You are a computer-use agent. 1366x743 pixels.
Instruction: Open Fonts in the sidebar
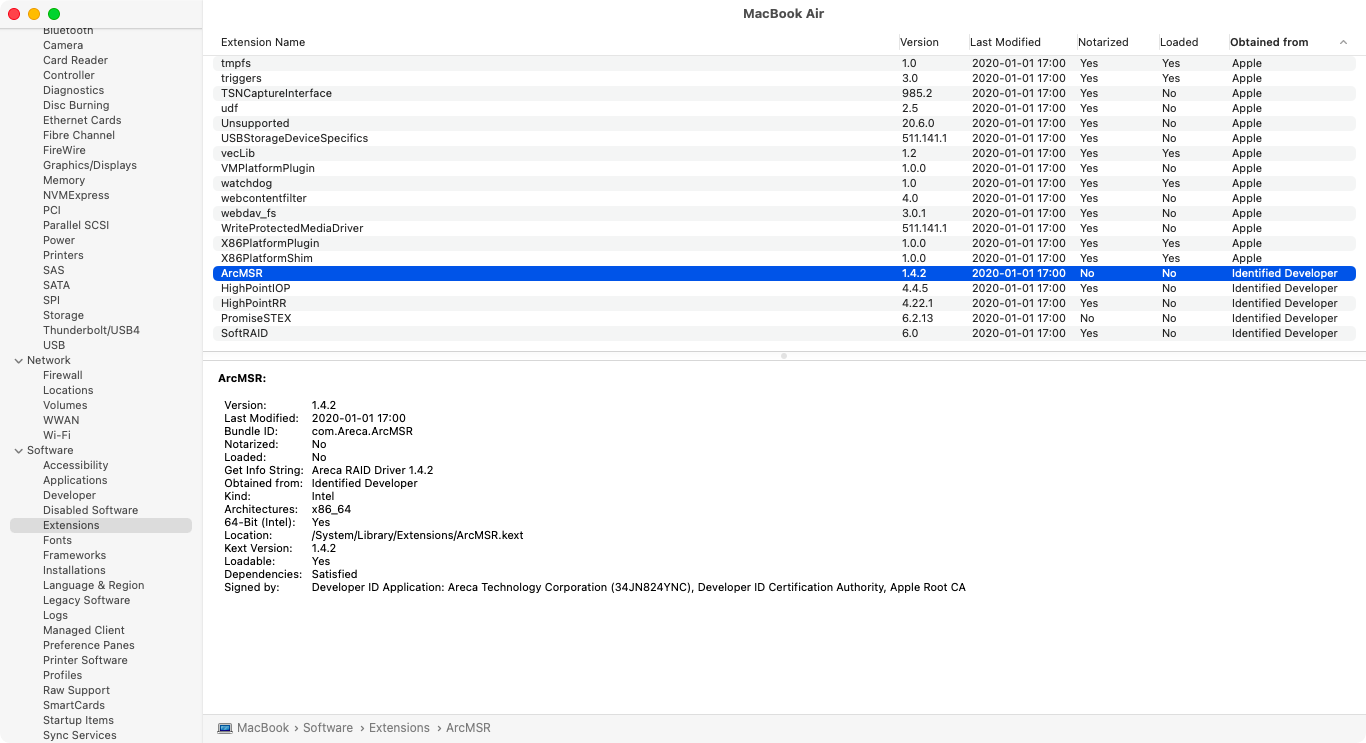[57, 540]
